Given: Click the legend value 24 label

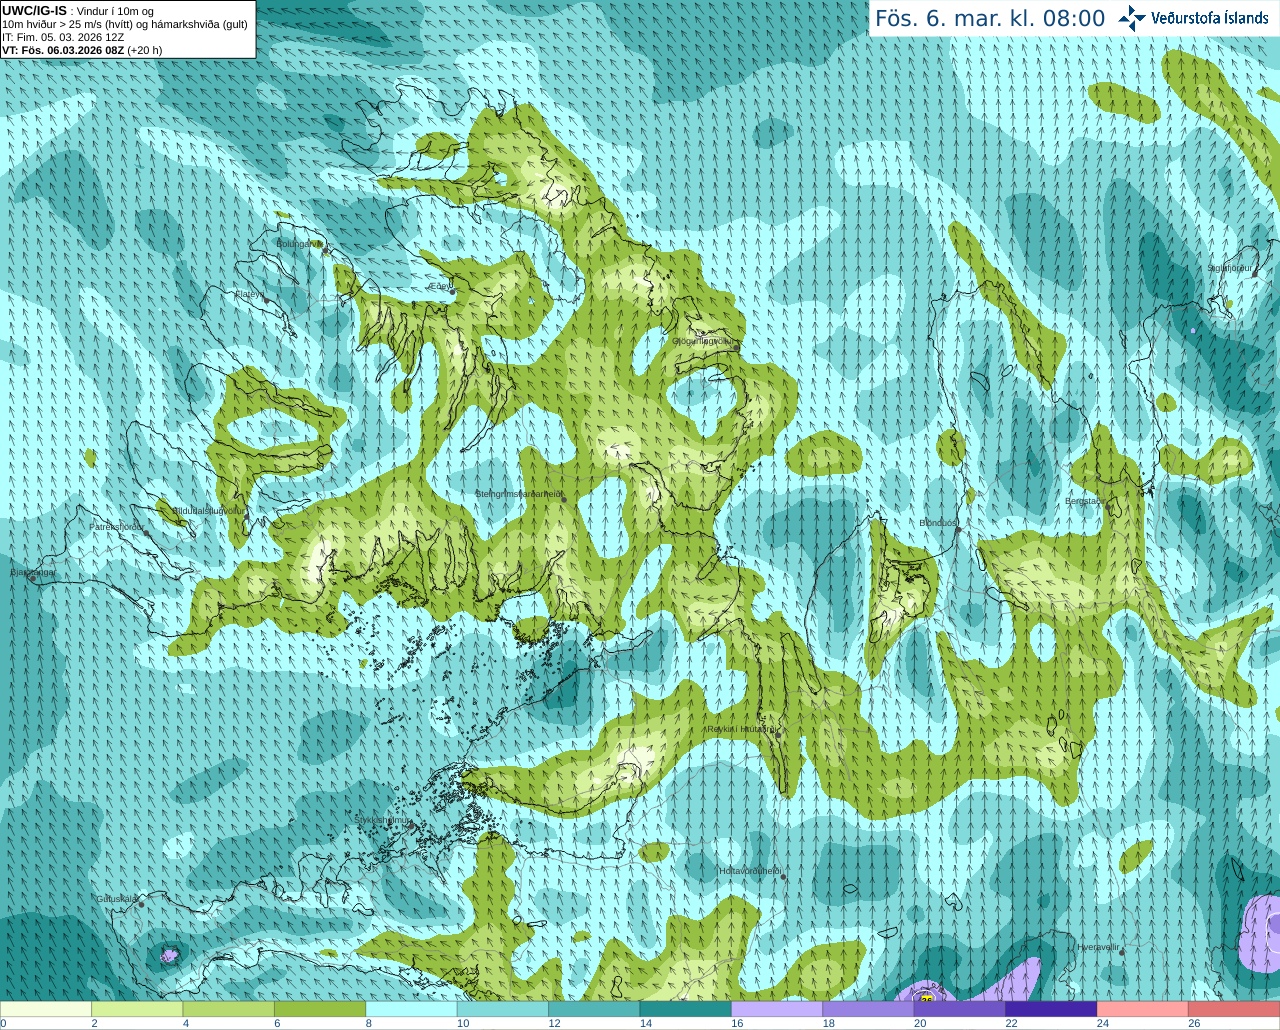Looking at the screenshot, I should [1102, 1023].
